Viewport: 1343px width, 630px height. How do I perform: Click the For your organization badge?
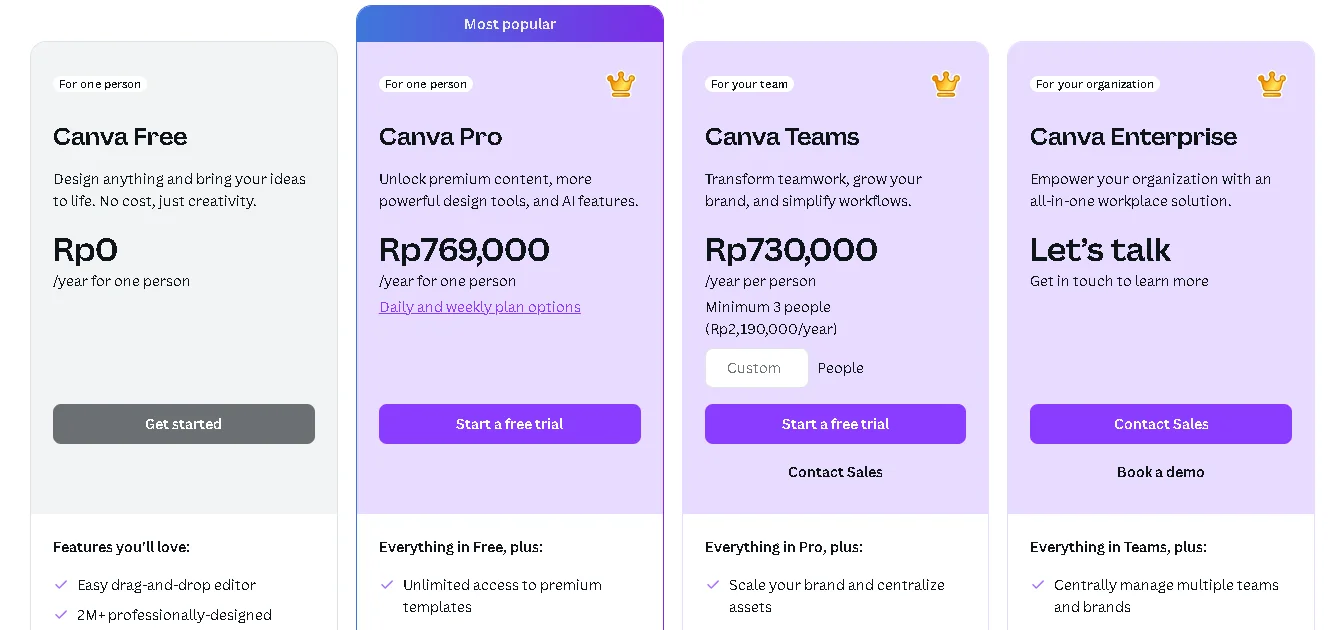(x=1094, y=84)
